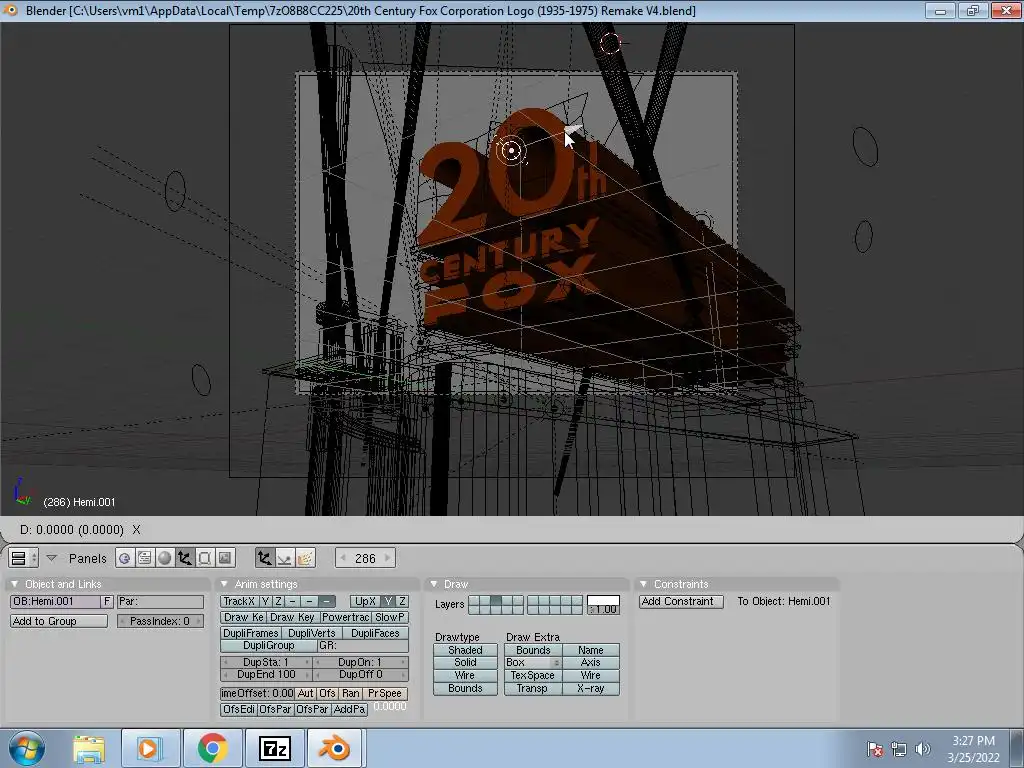Collapse the Constraints panel

click(x=643, y=584)
